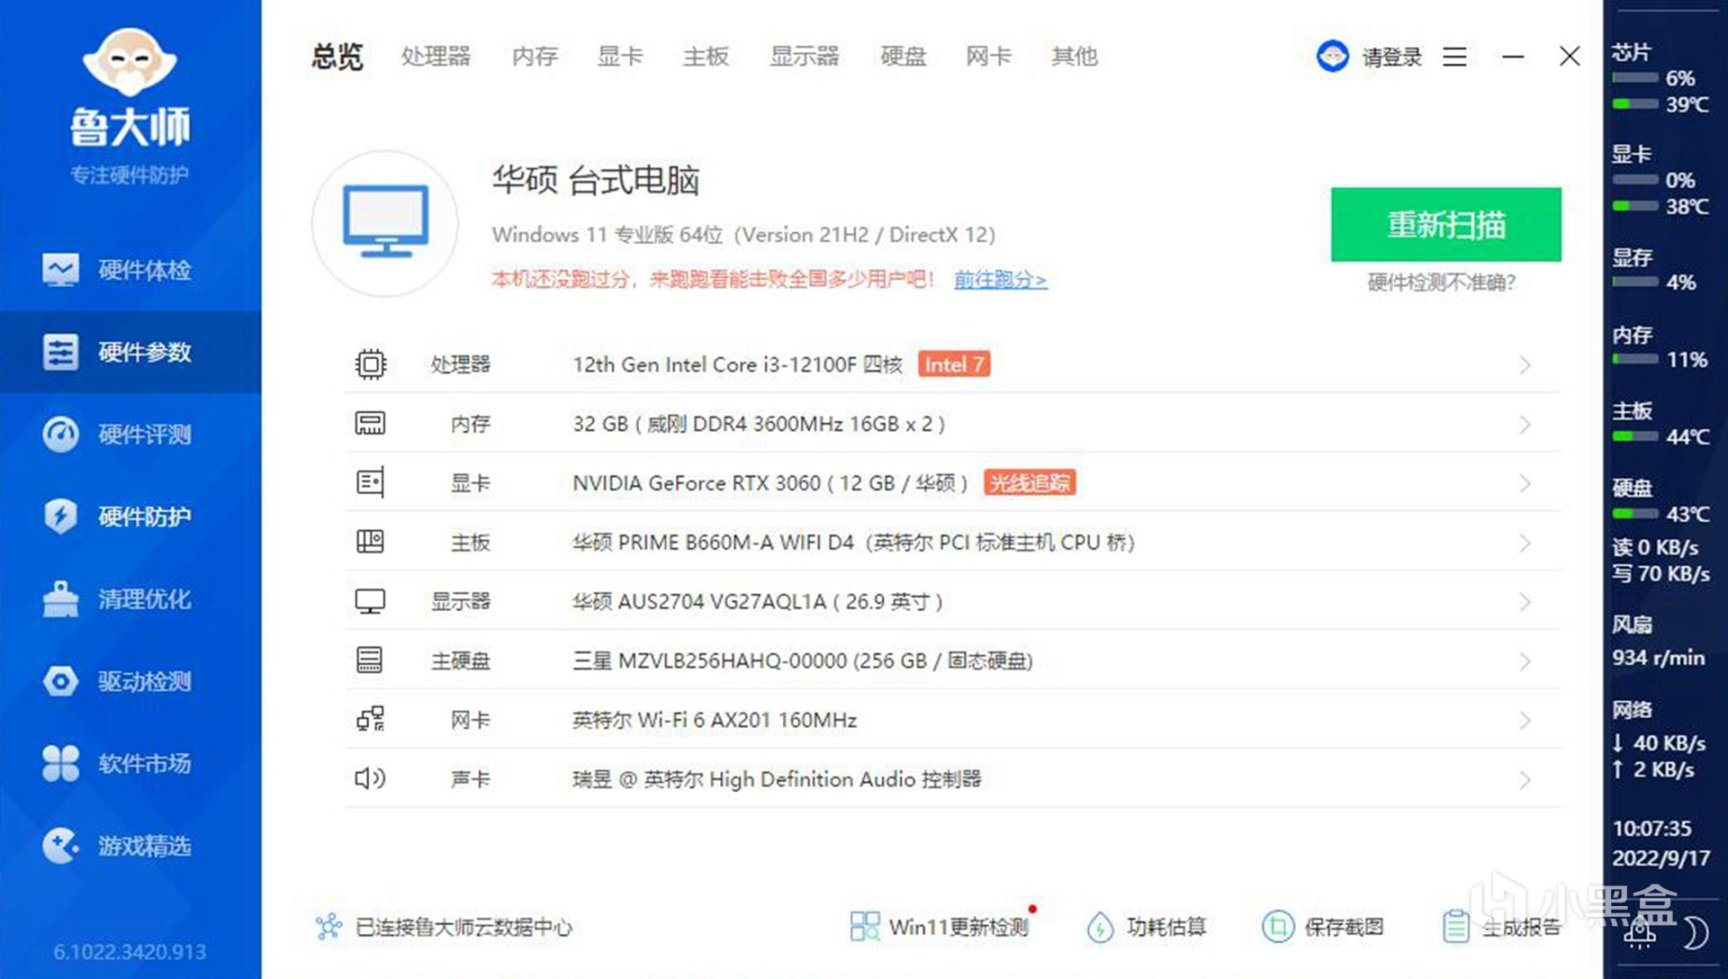Open 清理优化 cleanup broom icon

pyautogui.click(x=60, y=599)
